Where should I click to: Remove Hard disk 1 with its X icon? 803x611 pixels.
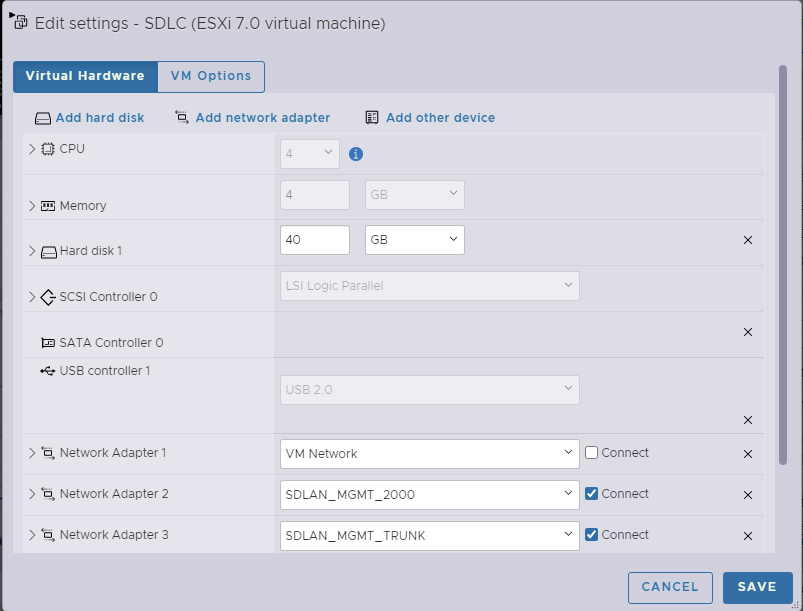[x=747, y=240]
